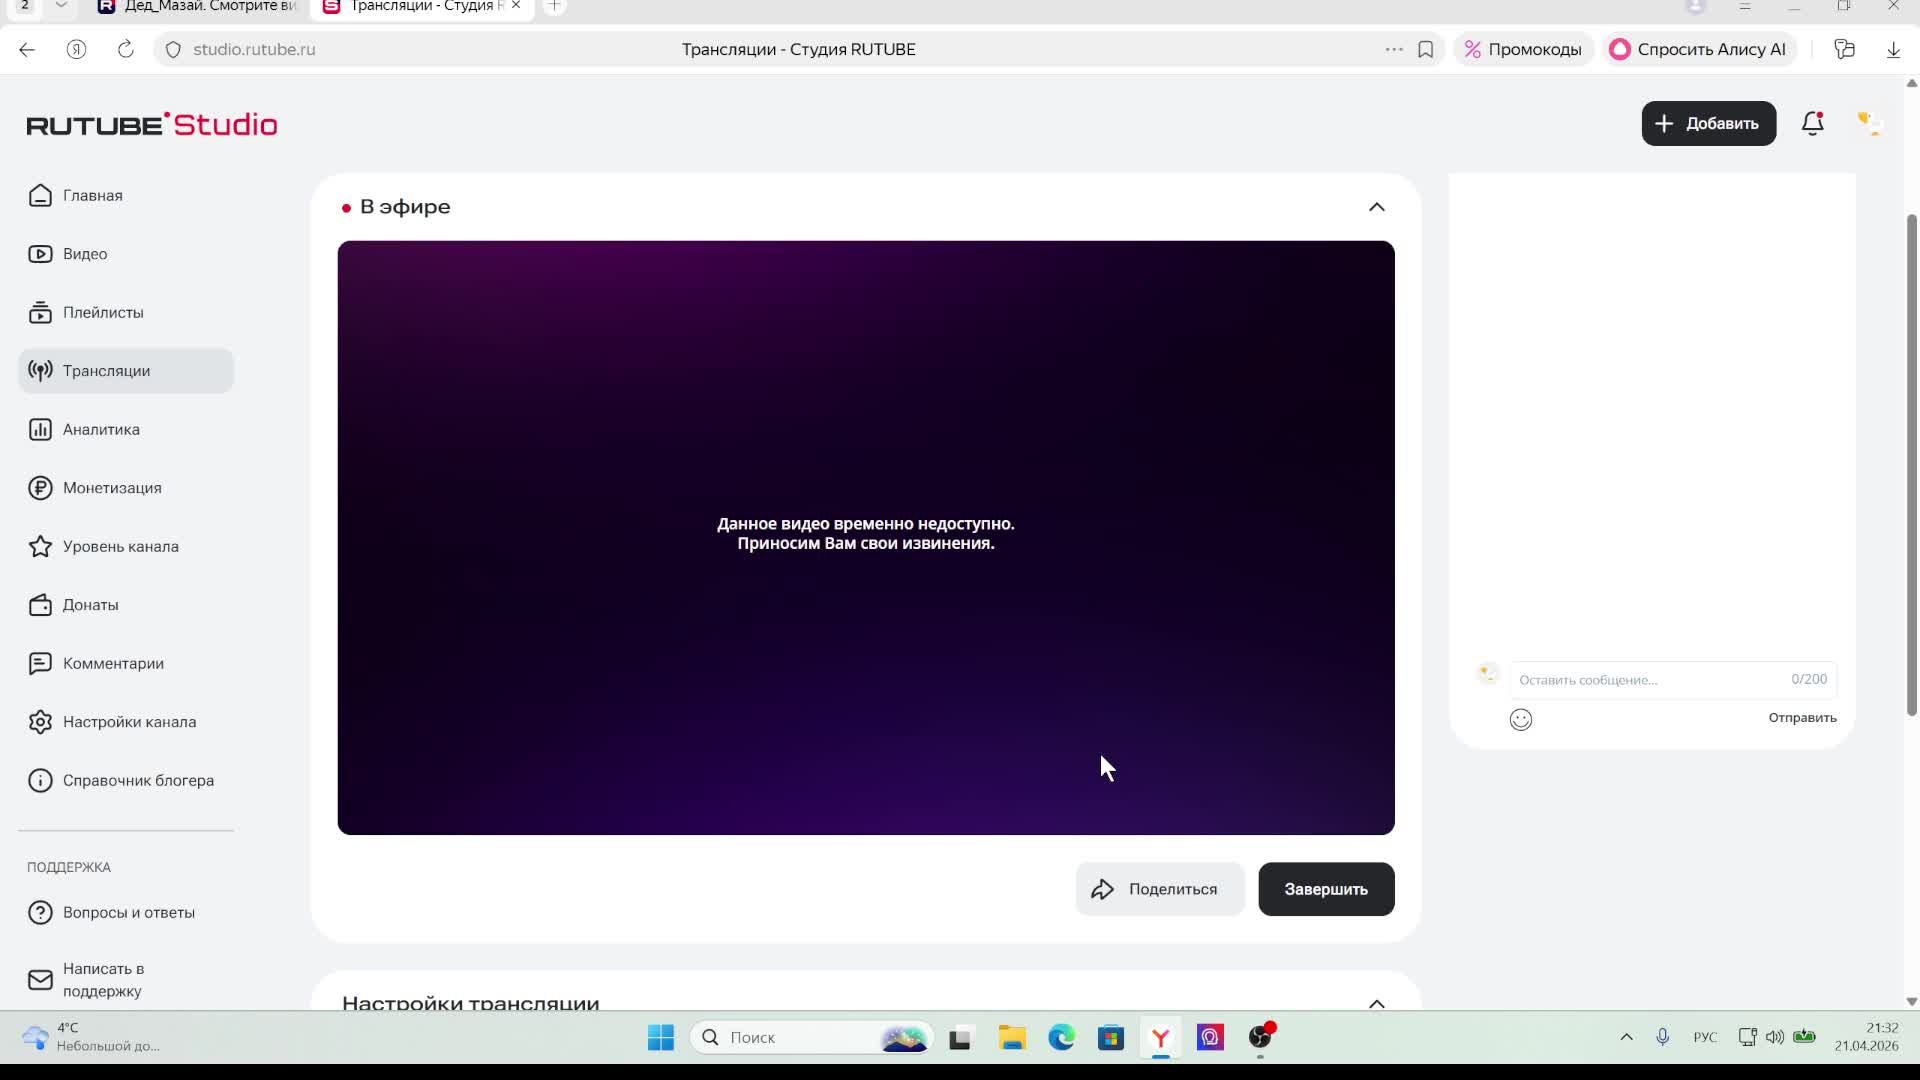Click the Поделиться button
Screen dimensions: 1920x1080
(x=1159, y=889)
